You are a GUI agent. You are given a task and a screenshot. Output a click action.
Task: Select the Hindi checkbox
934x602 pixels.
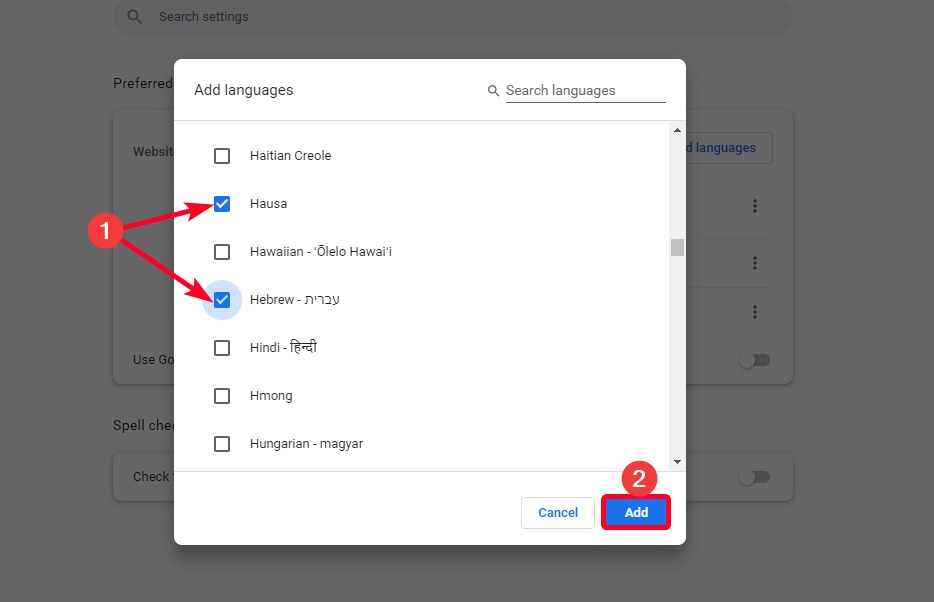221,347
